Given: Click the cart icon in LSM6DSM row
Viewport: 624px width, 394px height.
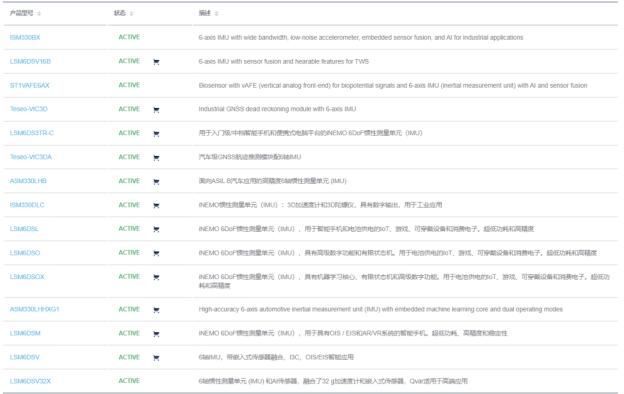Looking at the screenshot, I should [156, 334].
